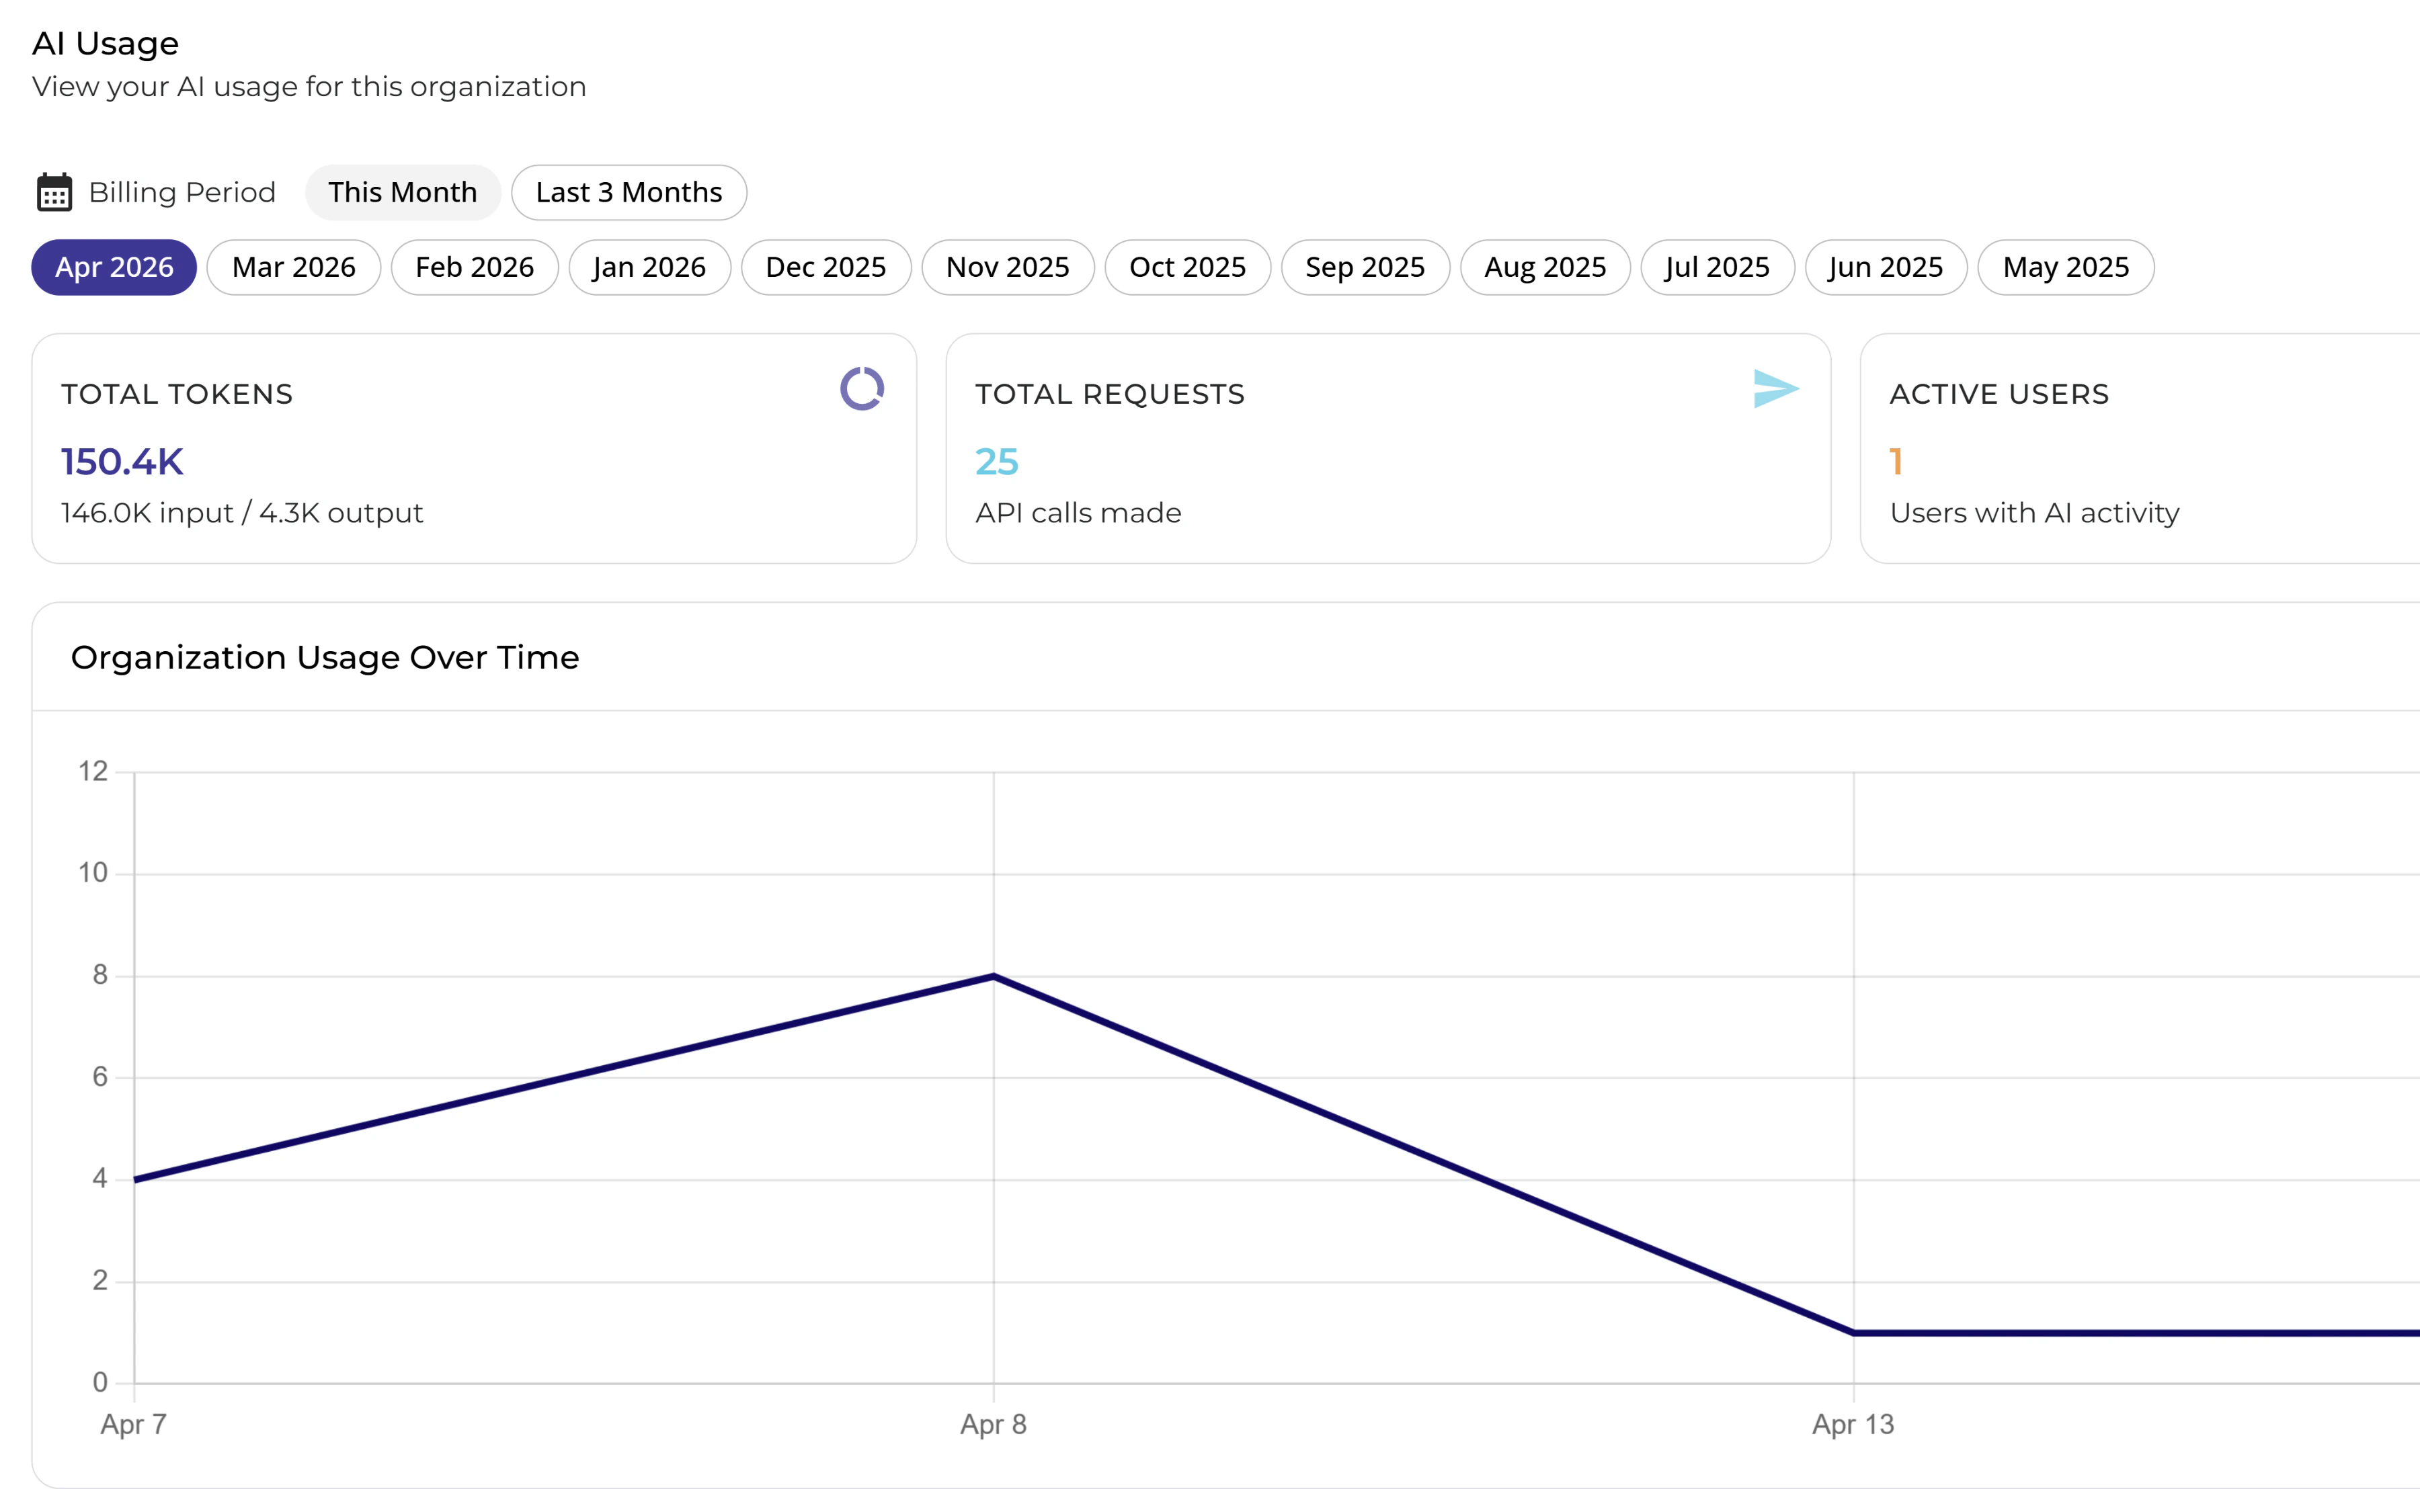This screenshot has width=2420, height=1512.
Task: Select the Mar 2026 month pill
Action: pos(293,267)
